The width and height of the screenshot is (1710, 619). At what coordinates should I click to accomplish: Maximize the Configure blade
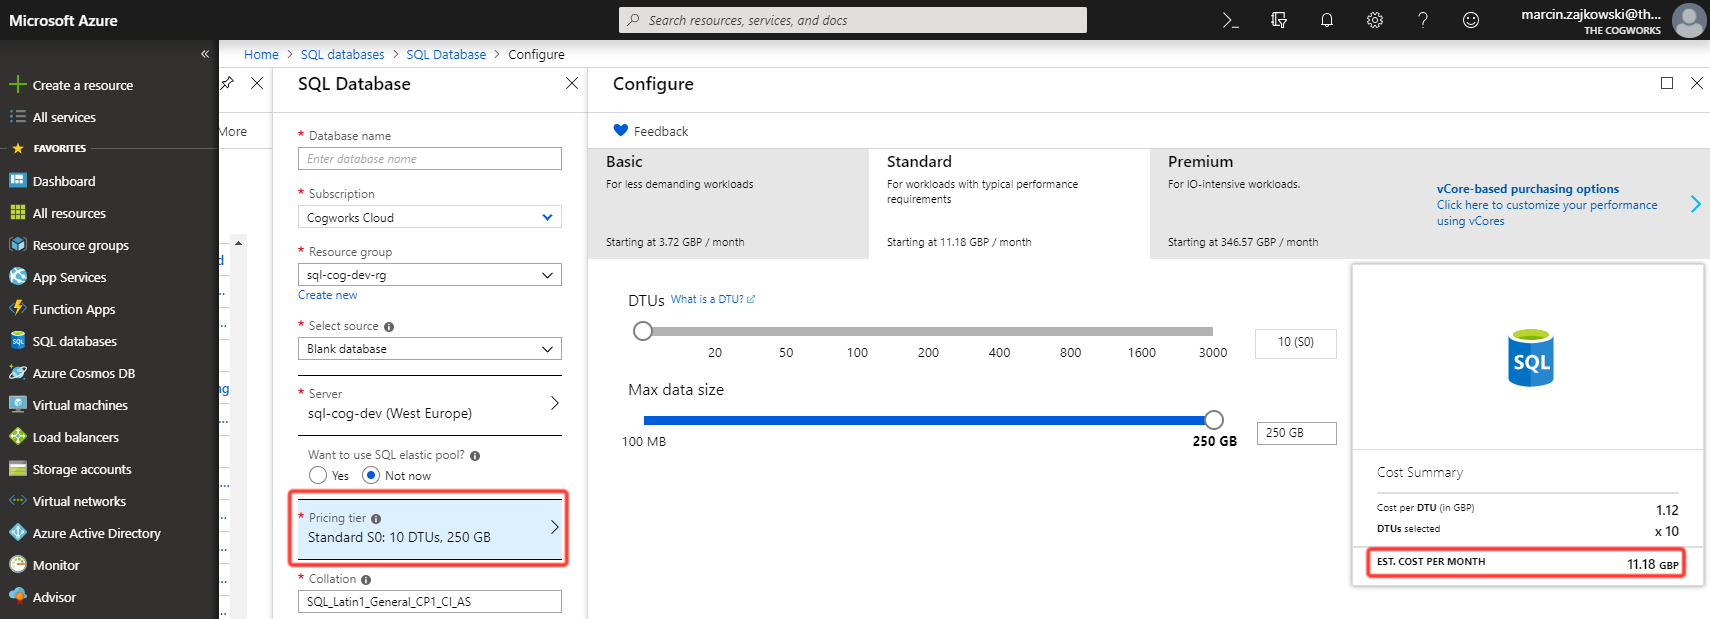click(1667, 83)
